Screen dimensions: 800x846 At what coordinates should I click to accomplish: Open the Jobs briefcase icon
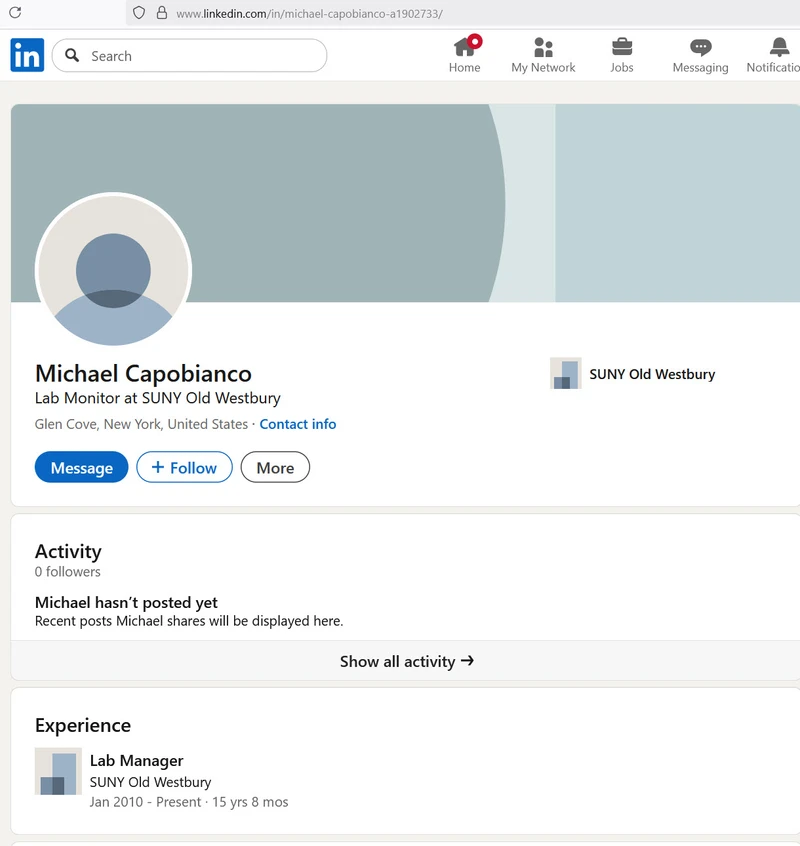pos(622,47)
